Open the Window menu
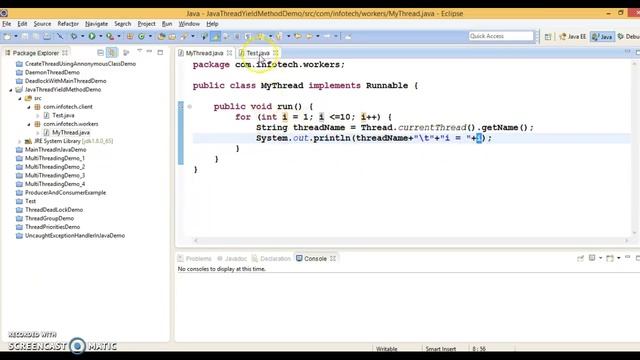Viewport: 640px width, 360px height. pyautogui.click(x=189, y=24)
